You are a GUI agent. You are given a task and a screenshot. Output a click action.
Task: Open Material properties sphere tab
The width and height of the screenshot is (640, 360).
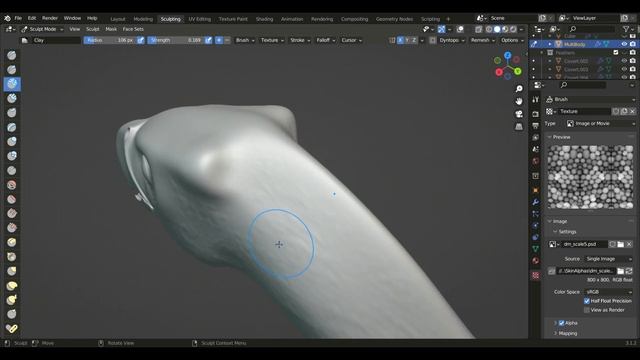(x=536, y=260)
